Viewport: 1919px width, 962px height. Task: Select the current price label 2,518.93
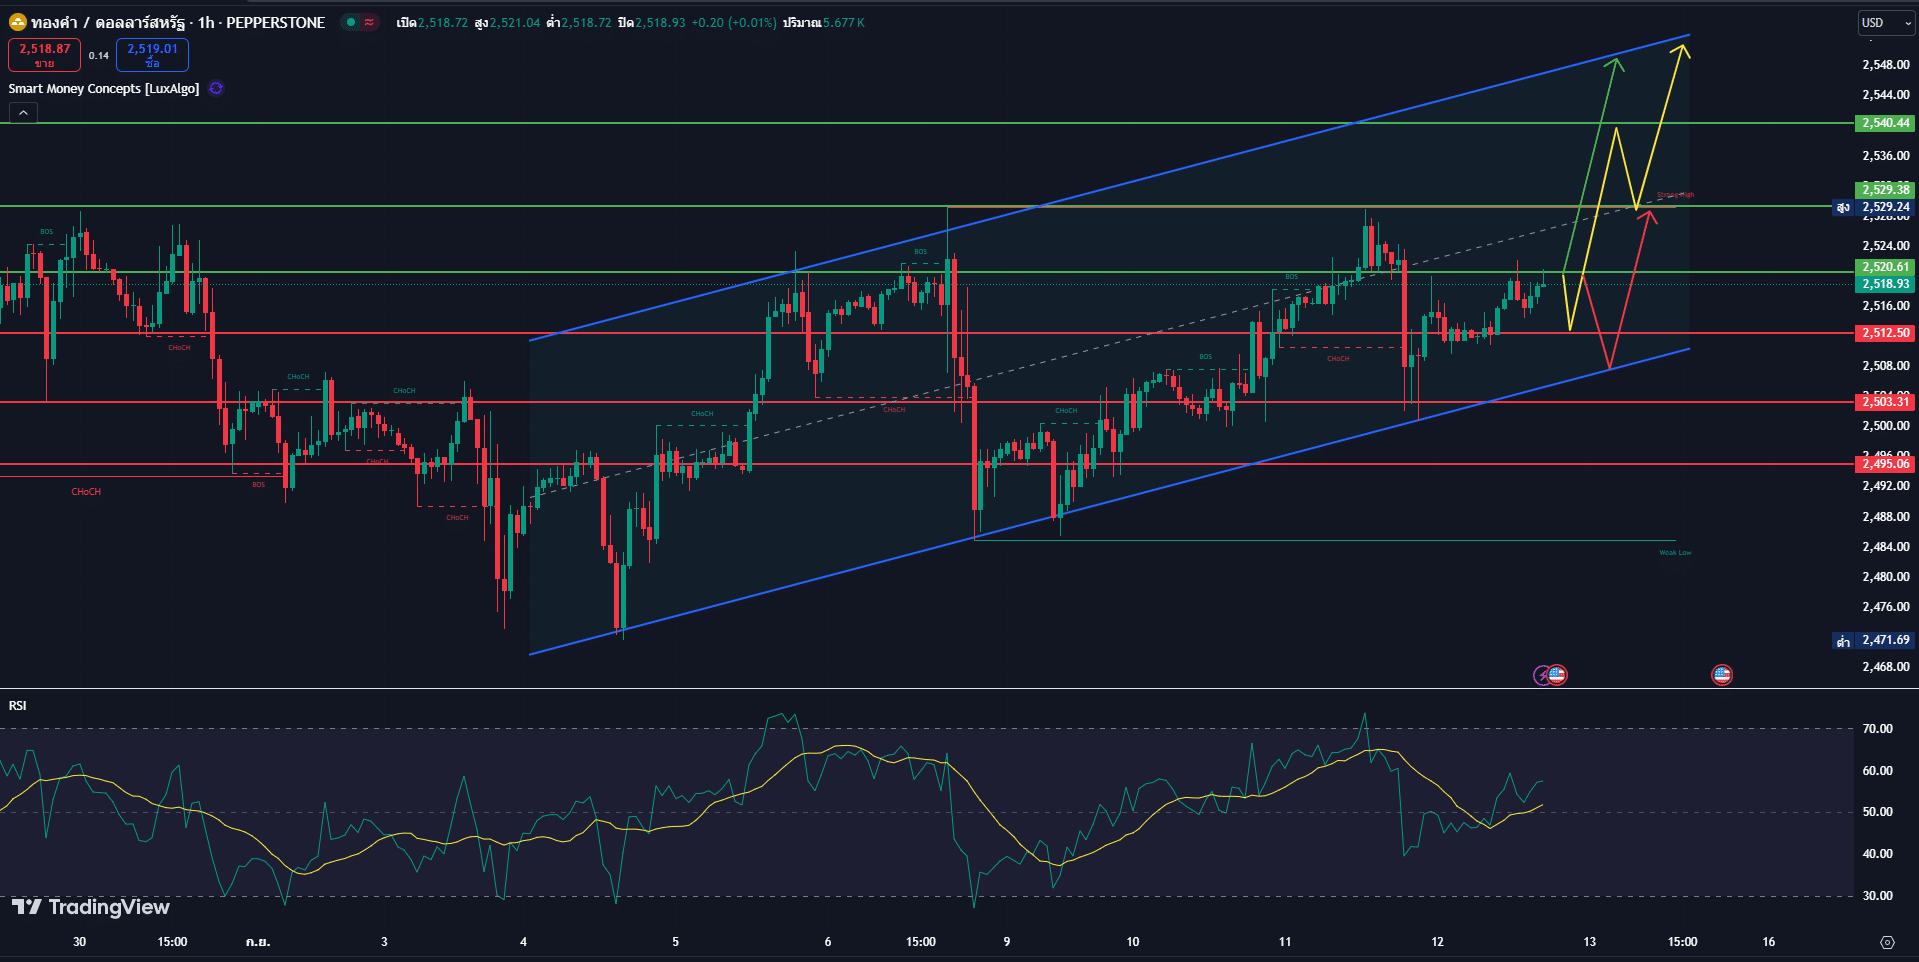1885,284
